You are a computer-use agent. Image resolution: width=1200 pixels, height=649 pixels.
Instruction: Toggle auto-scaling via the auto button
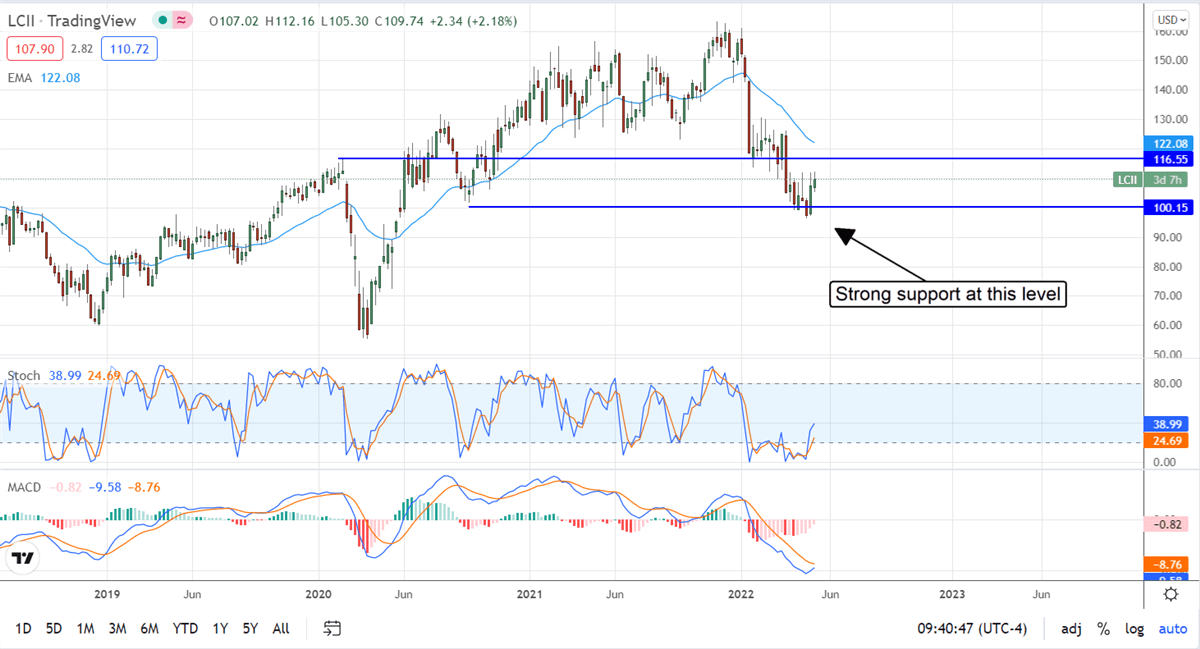[1172, 628]
